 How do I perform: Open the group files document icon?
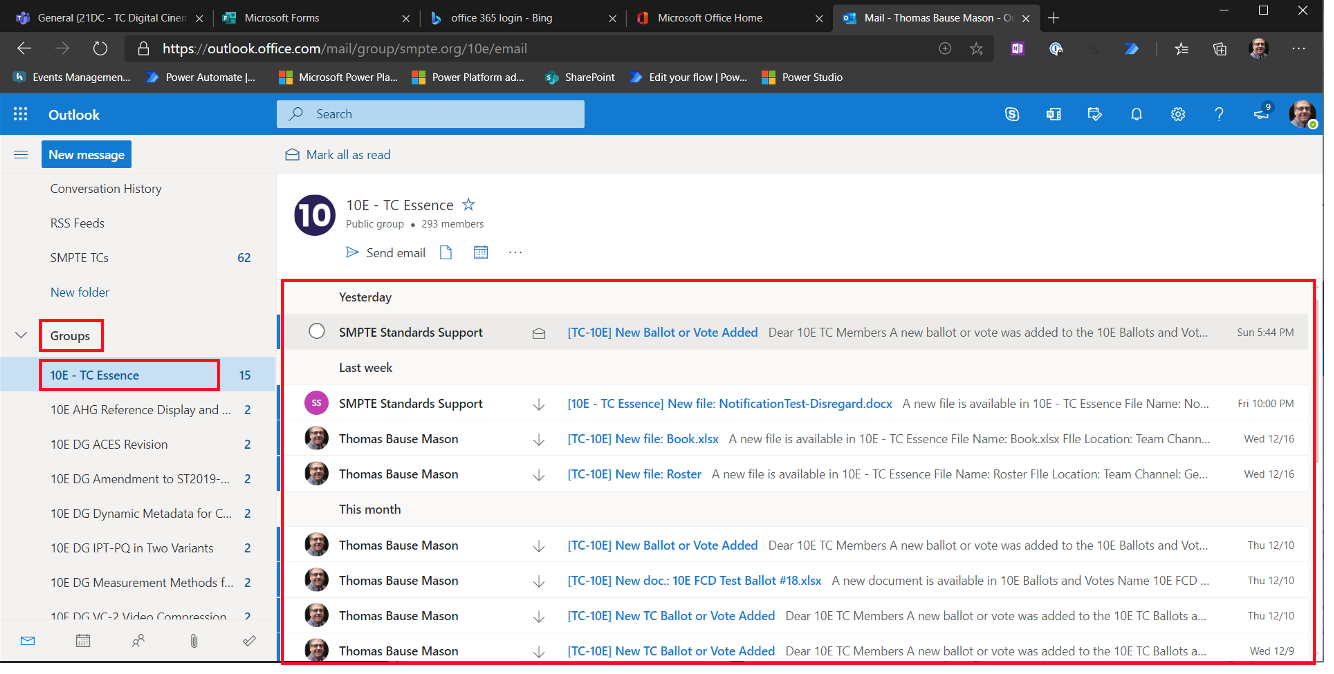(446, 253)
